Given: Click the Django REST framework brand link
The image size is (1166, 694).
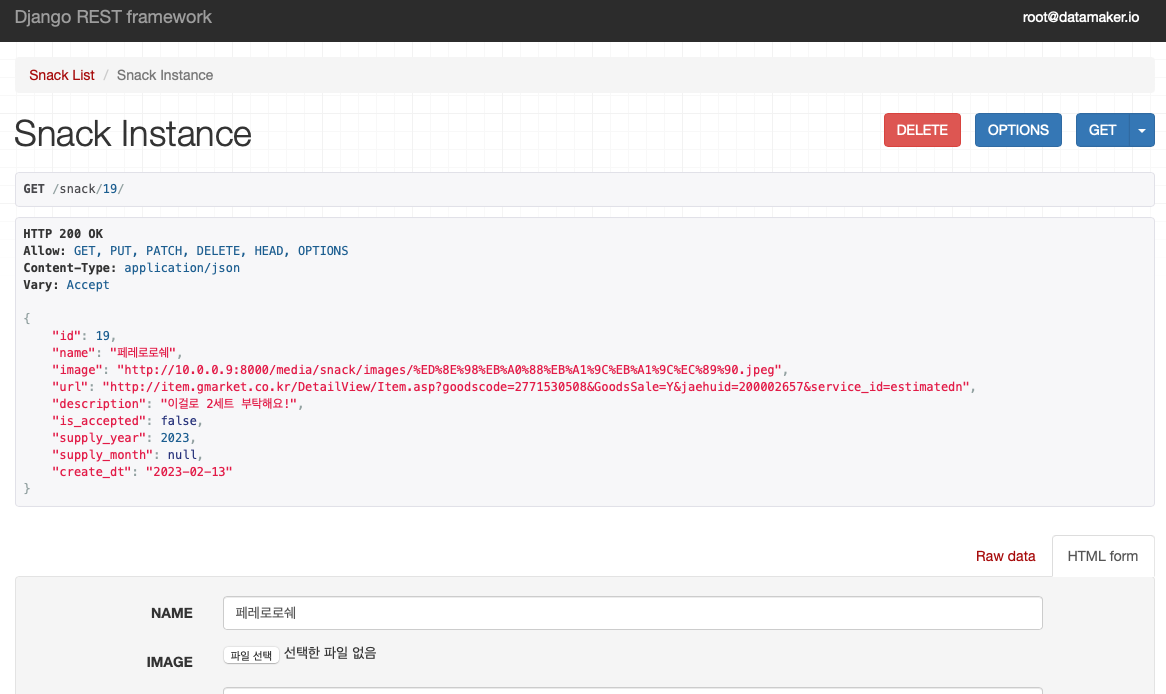Looking at the screenshot, I should tap(113, 17).
